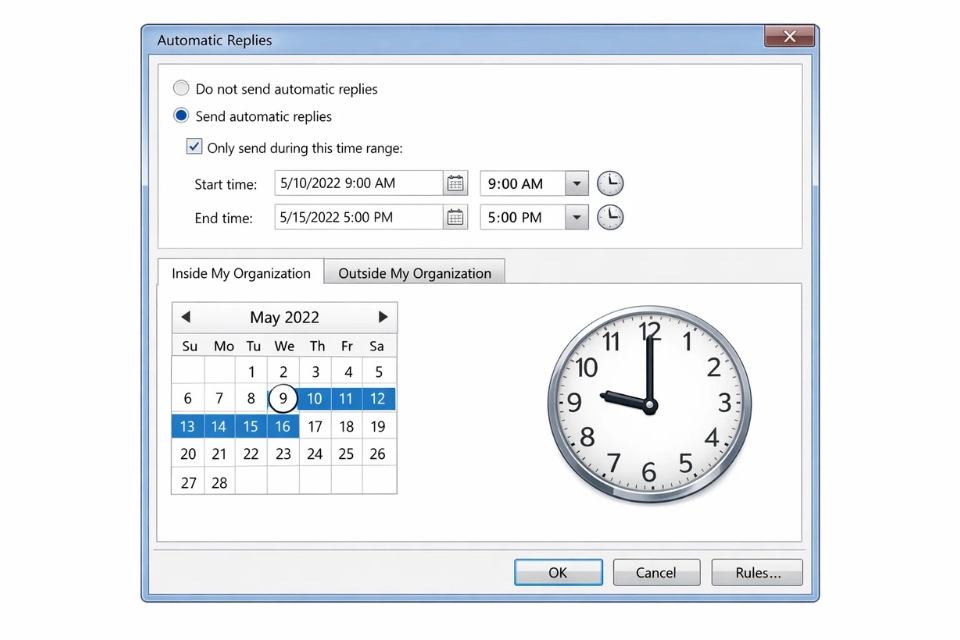Click the Start time date field
This screenshot has width=960, height=640.
click(355, 182)
